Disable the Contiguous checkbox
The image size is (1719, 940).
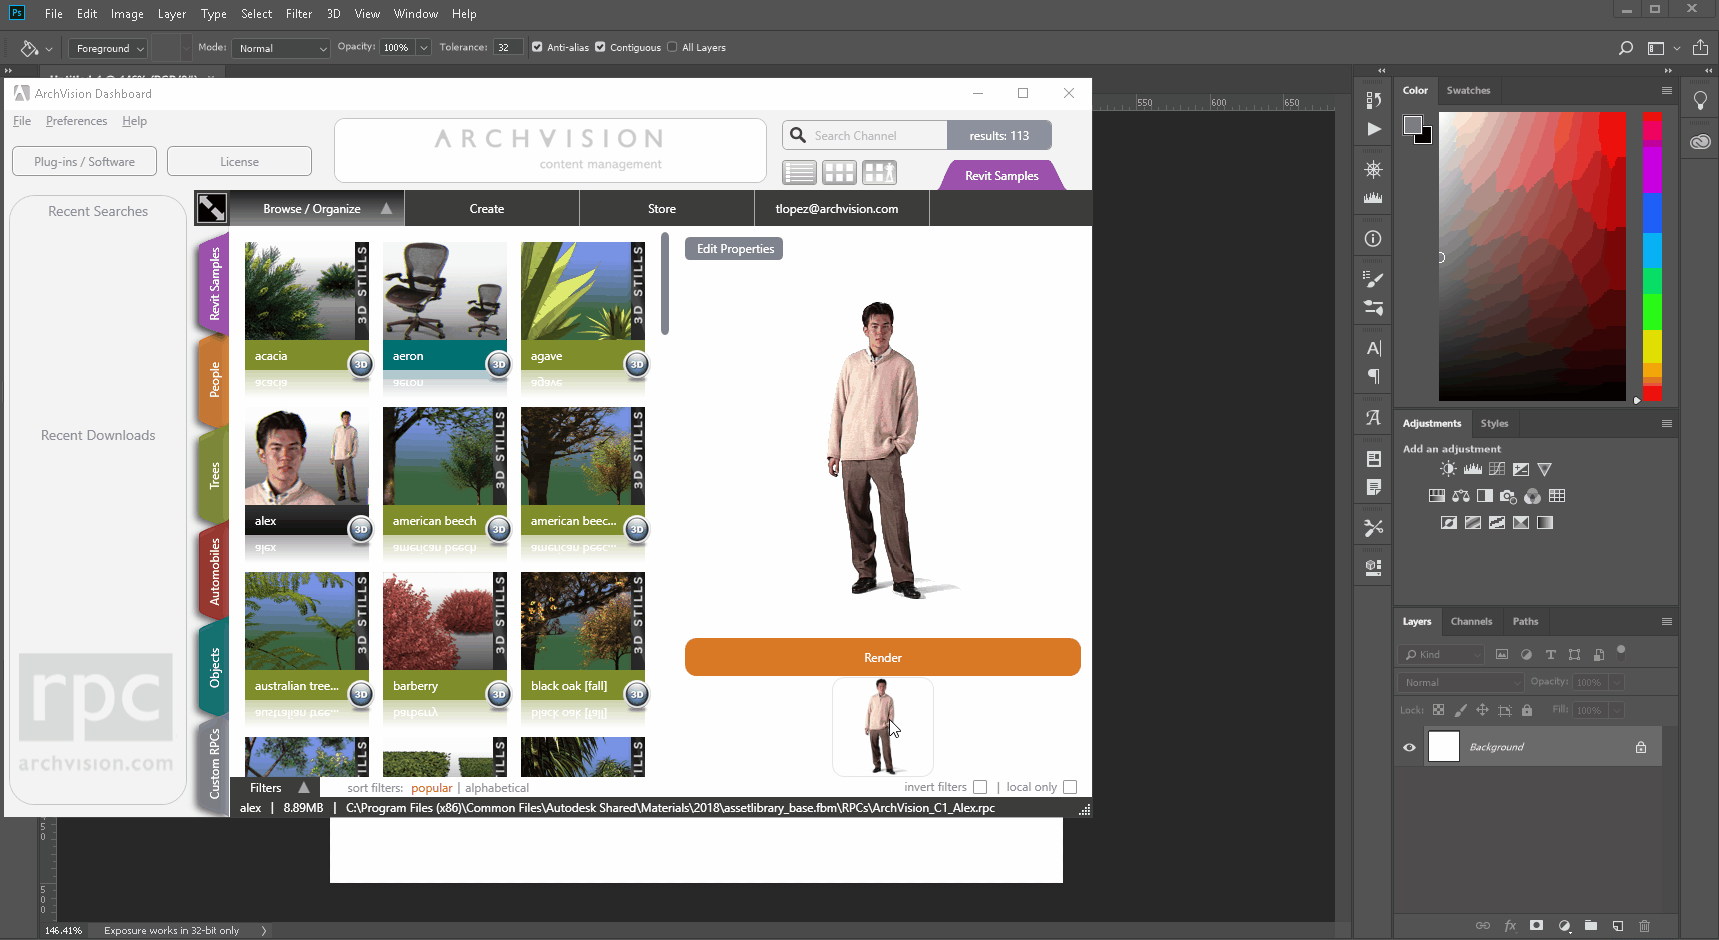(x=600, y=47)
